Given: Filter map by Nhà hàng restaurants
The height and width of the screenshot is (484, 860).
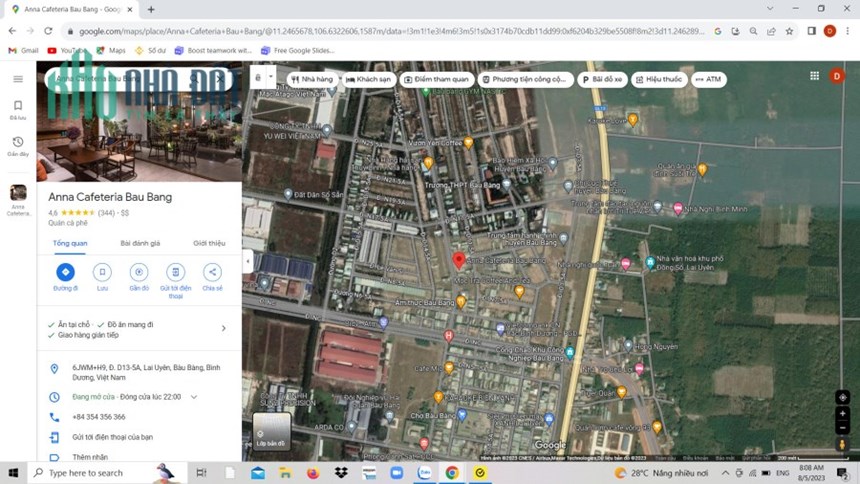Looking at the screenshot, I should click(x=313, y=79).
